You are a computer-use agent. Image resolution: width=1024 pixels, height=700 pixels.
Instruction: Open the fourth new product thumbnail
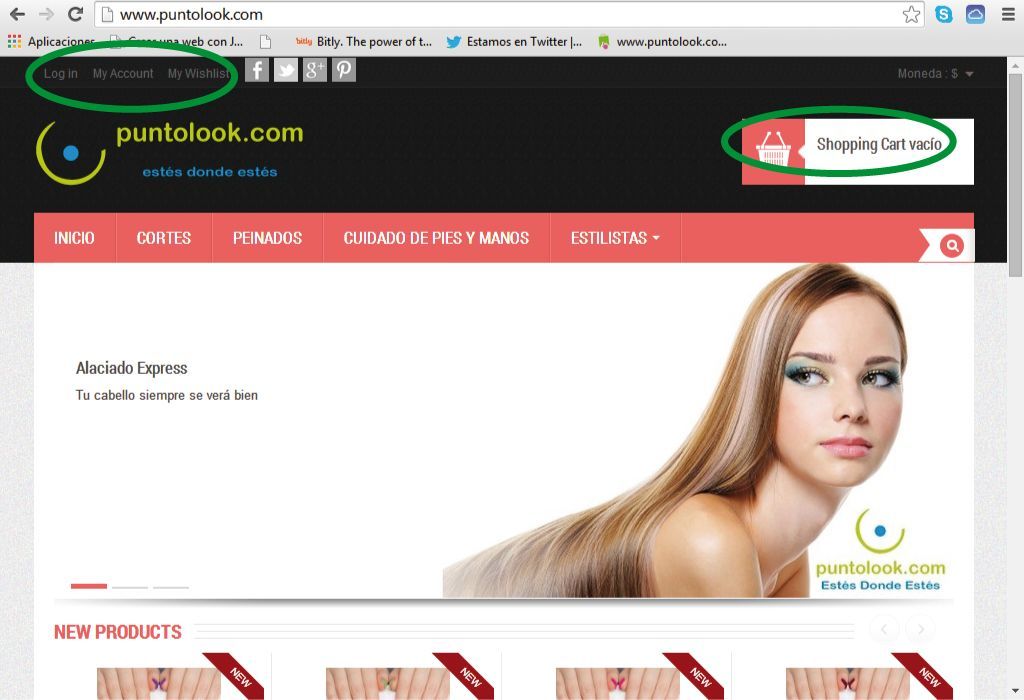point(847,683)
